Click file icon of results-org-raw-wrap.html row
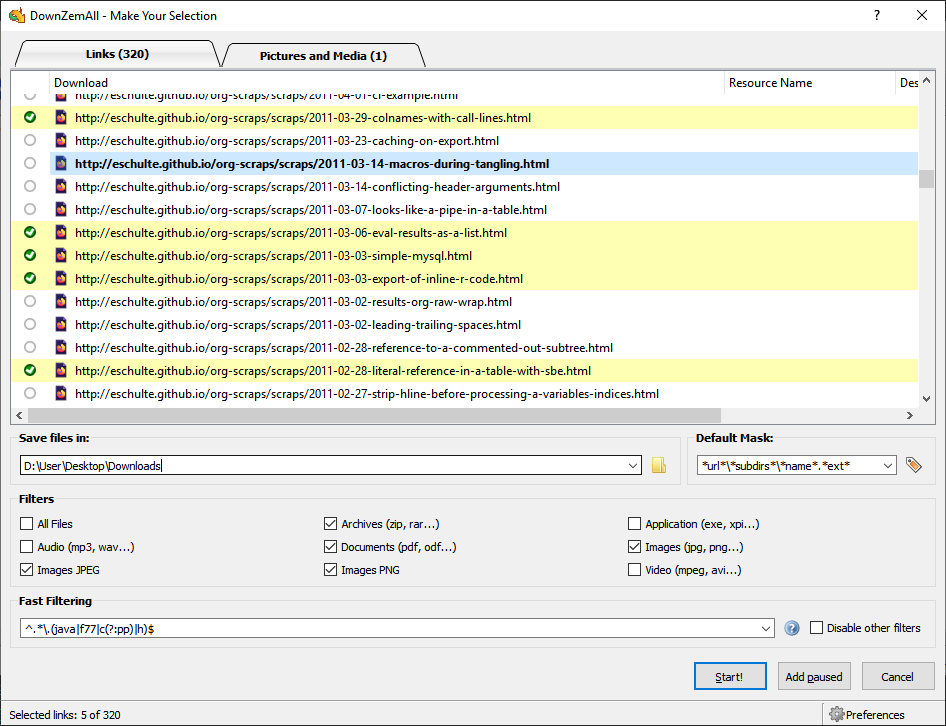The image size is (946, 726). (x=61, y=301)
